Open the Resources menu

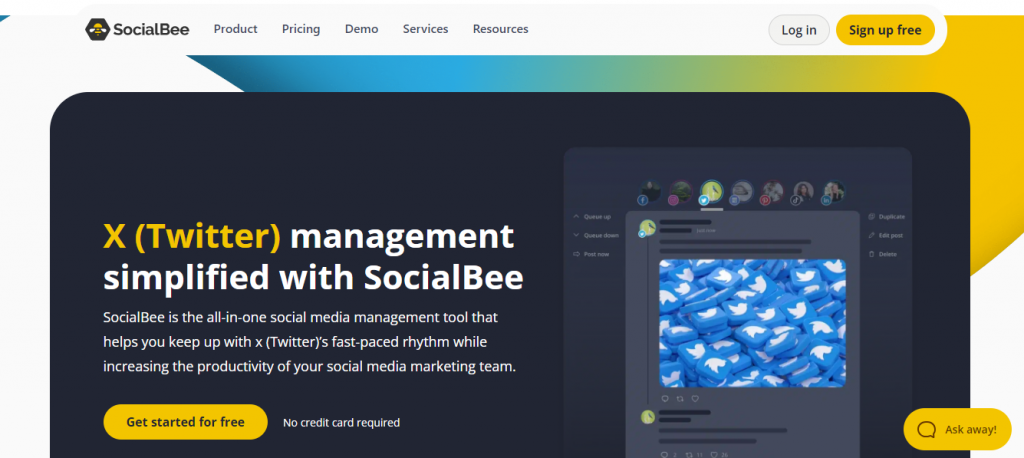click(x=500, y=29)
